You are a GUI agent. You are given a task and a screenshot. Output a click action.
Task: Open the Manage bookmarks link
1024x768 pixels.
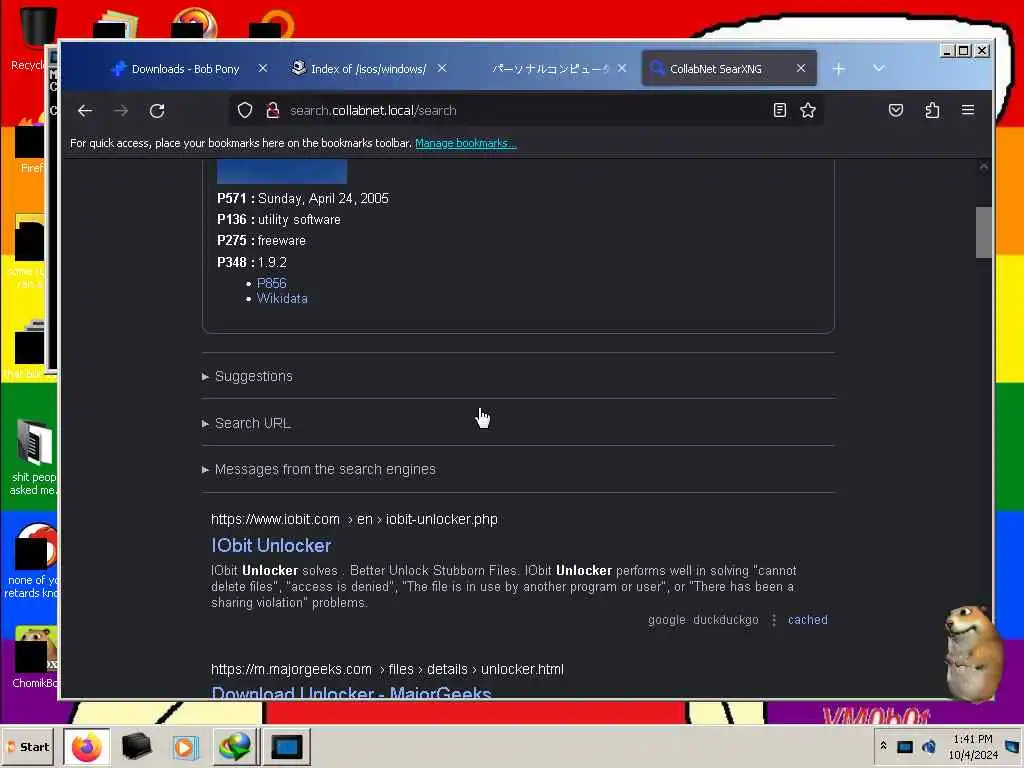(x=466, y=143)
